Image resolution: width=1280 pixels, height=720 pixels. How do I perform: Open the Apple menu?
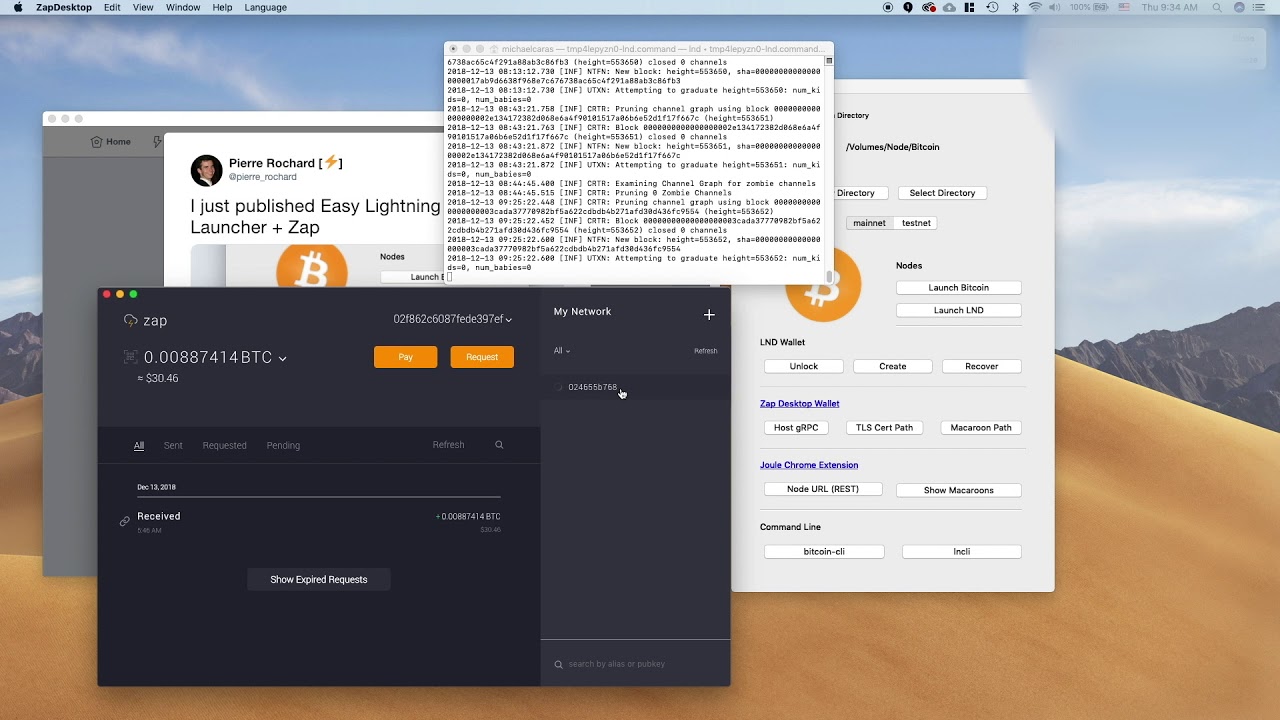click(18, 7)
